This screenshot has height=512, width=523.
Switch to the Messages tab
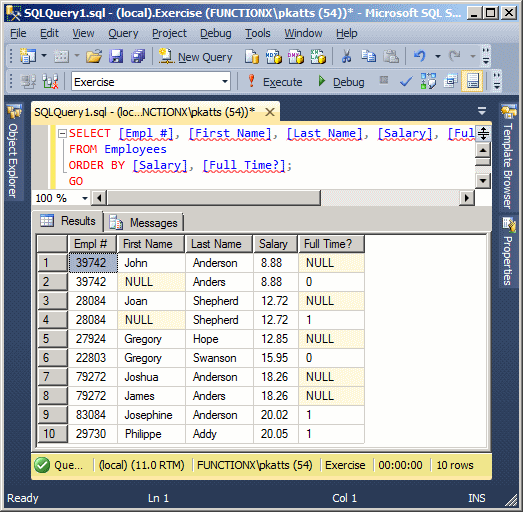coord(144,222)
